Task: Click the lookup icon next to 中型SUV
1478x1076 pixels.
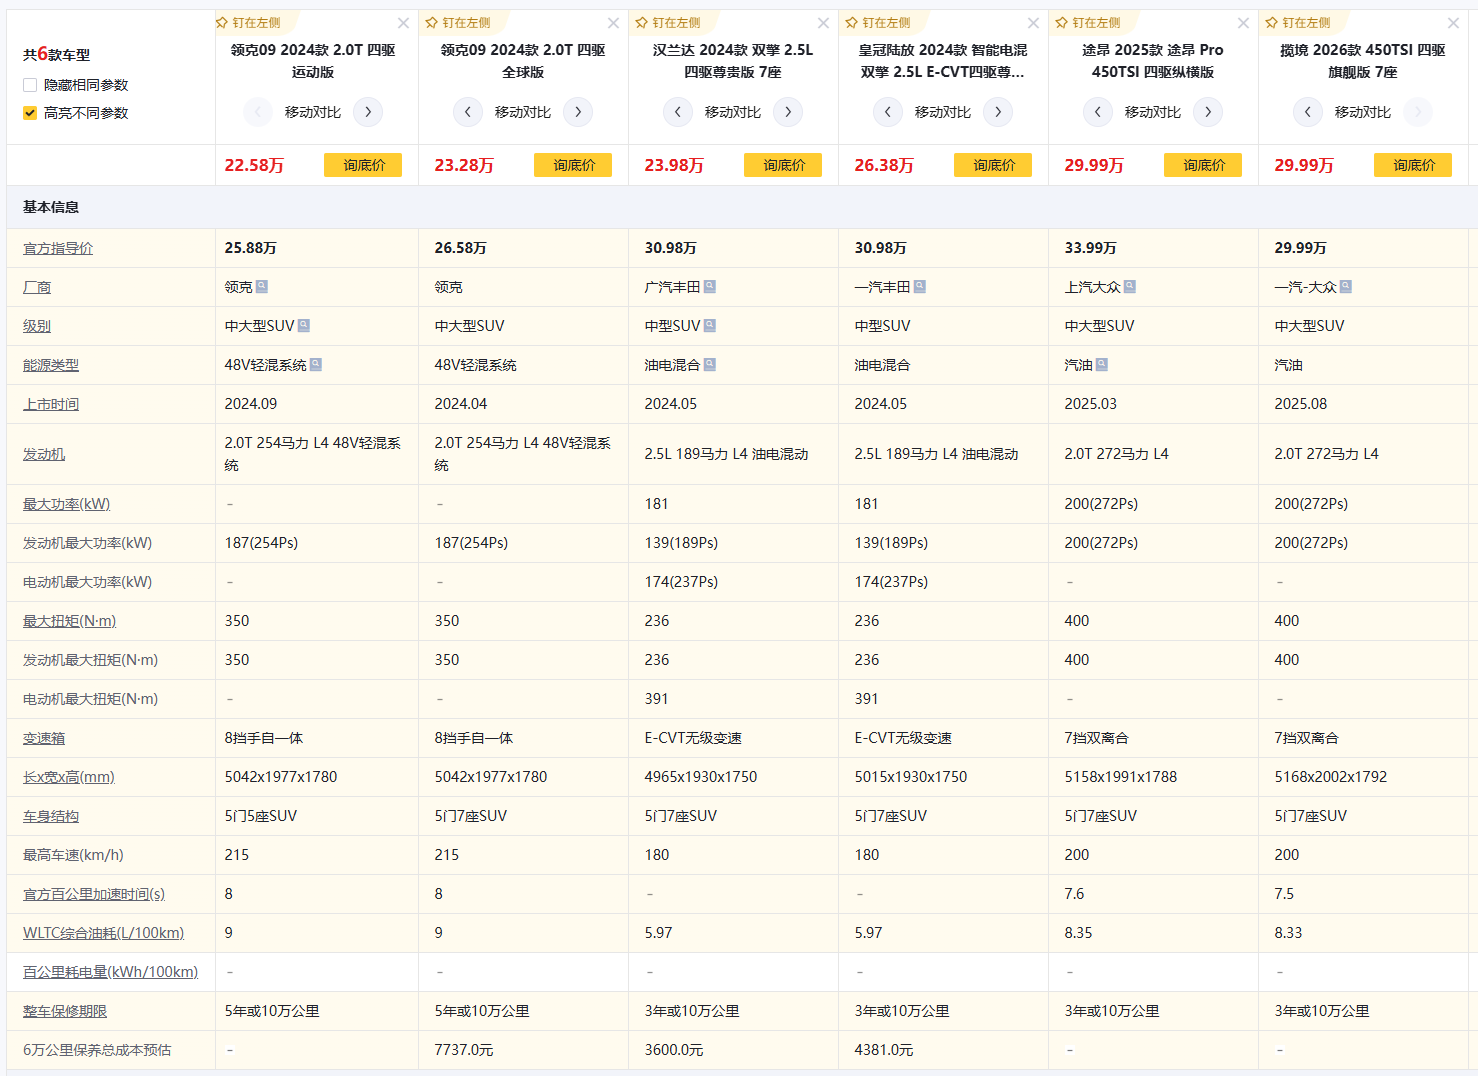Action: coord(710,326)
